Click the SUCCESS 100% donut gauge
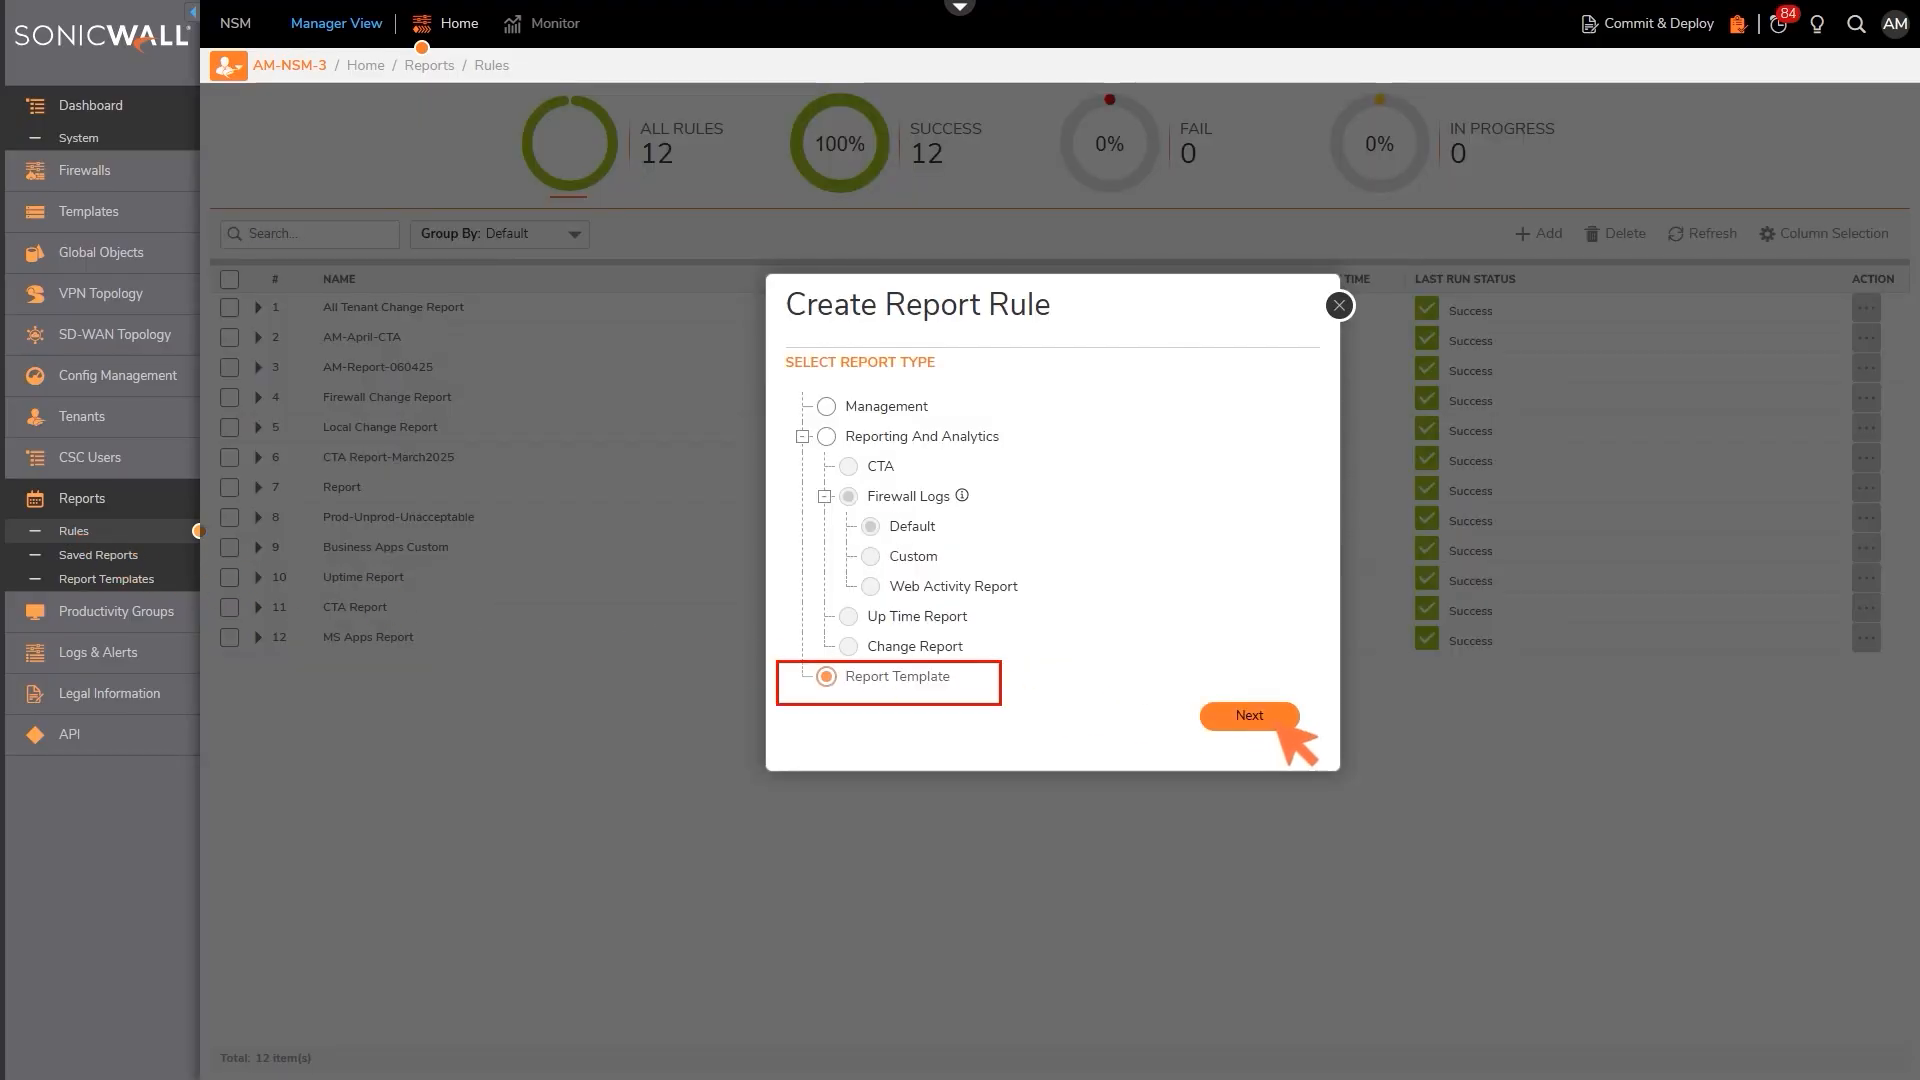This screenshot has height=1080, width=1920. (x=839, y=144)
